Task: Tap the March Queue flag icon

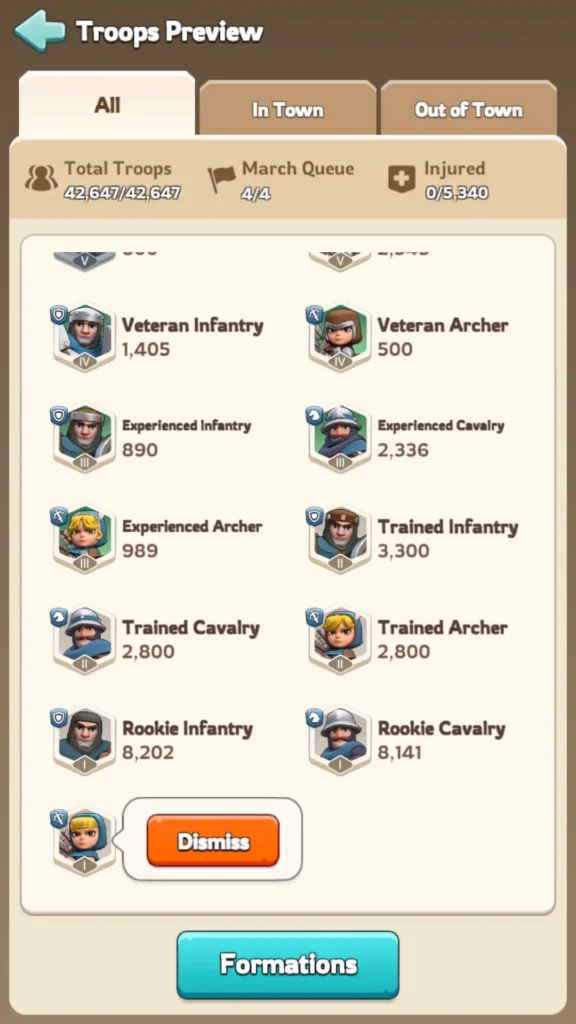Action: click(x=221, y=179)
